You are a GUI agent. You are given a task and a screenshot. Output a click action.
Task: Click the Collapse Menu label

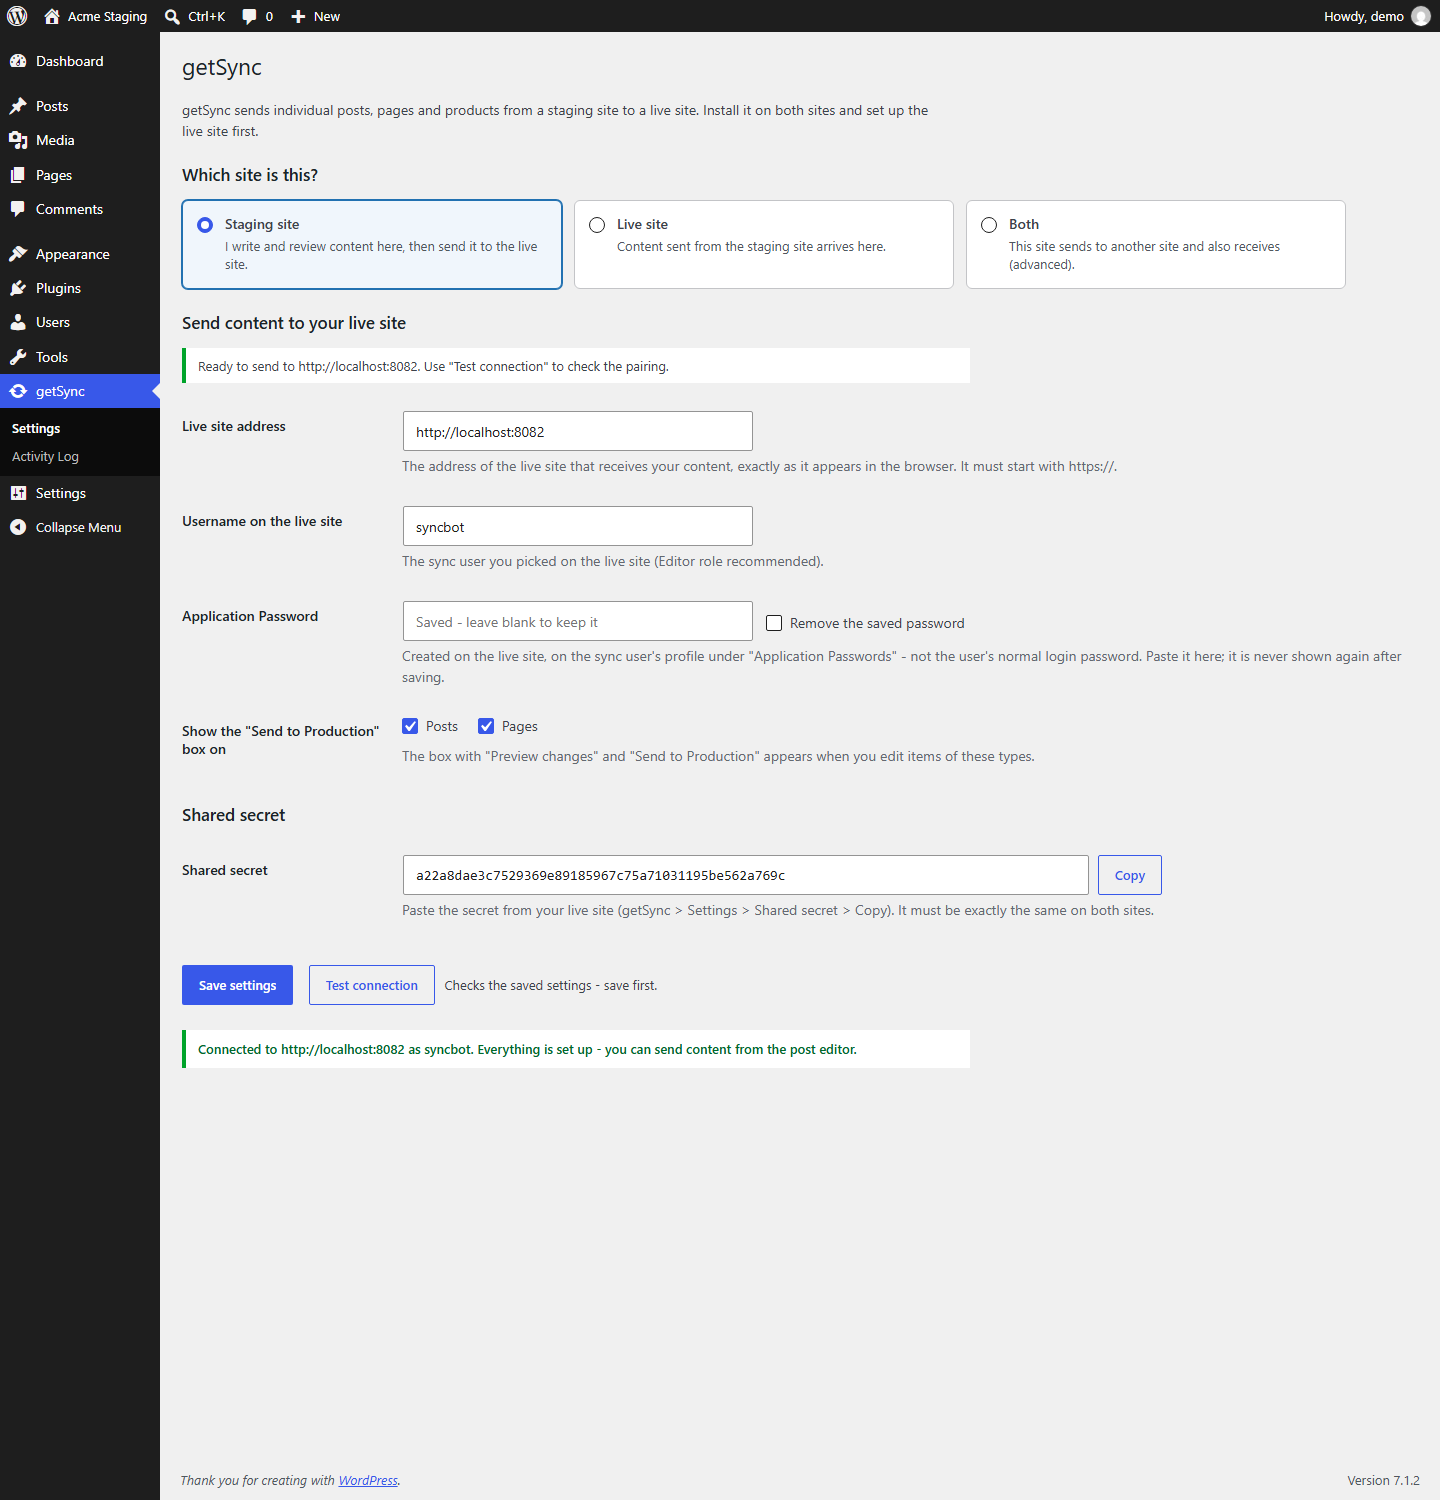tap(79, 527)
